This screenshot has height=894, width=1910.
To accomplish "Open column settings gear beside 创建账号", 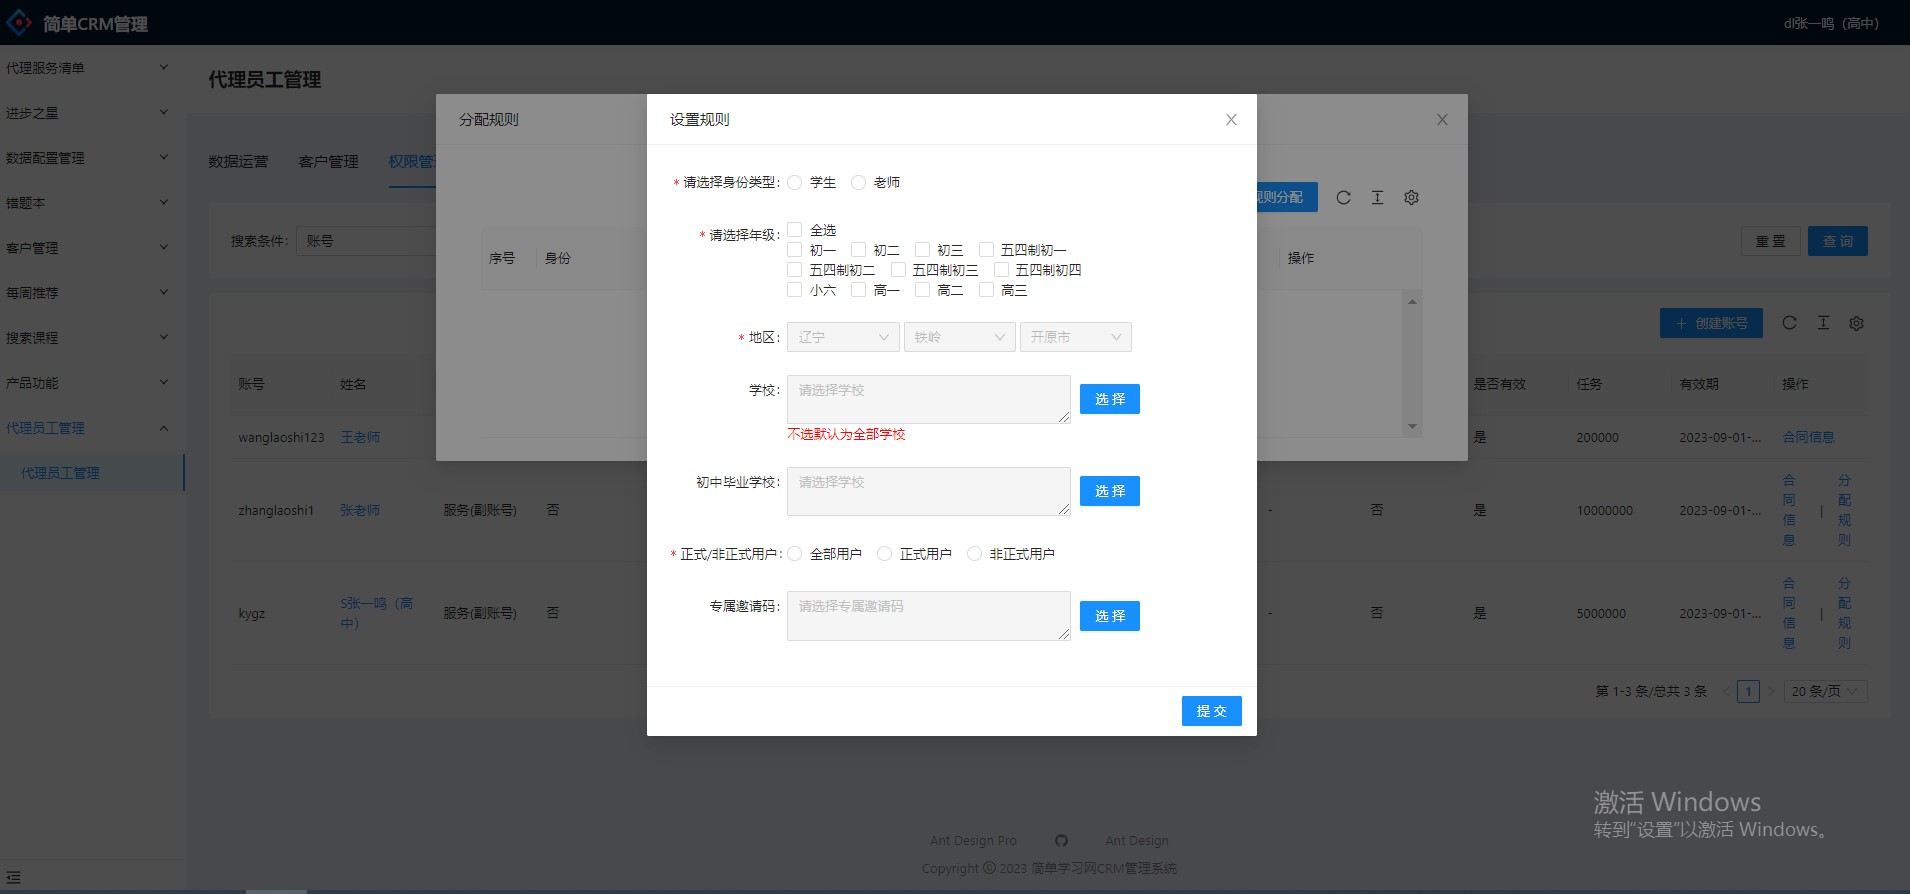I will (x=1856, y=323).
